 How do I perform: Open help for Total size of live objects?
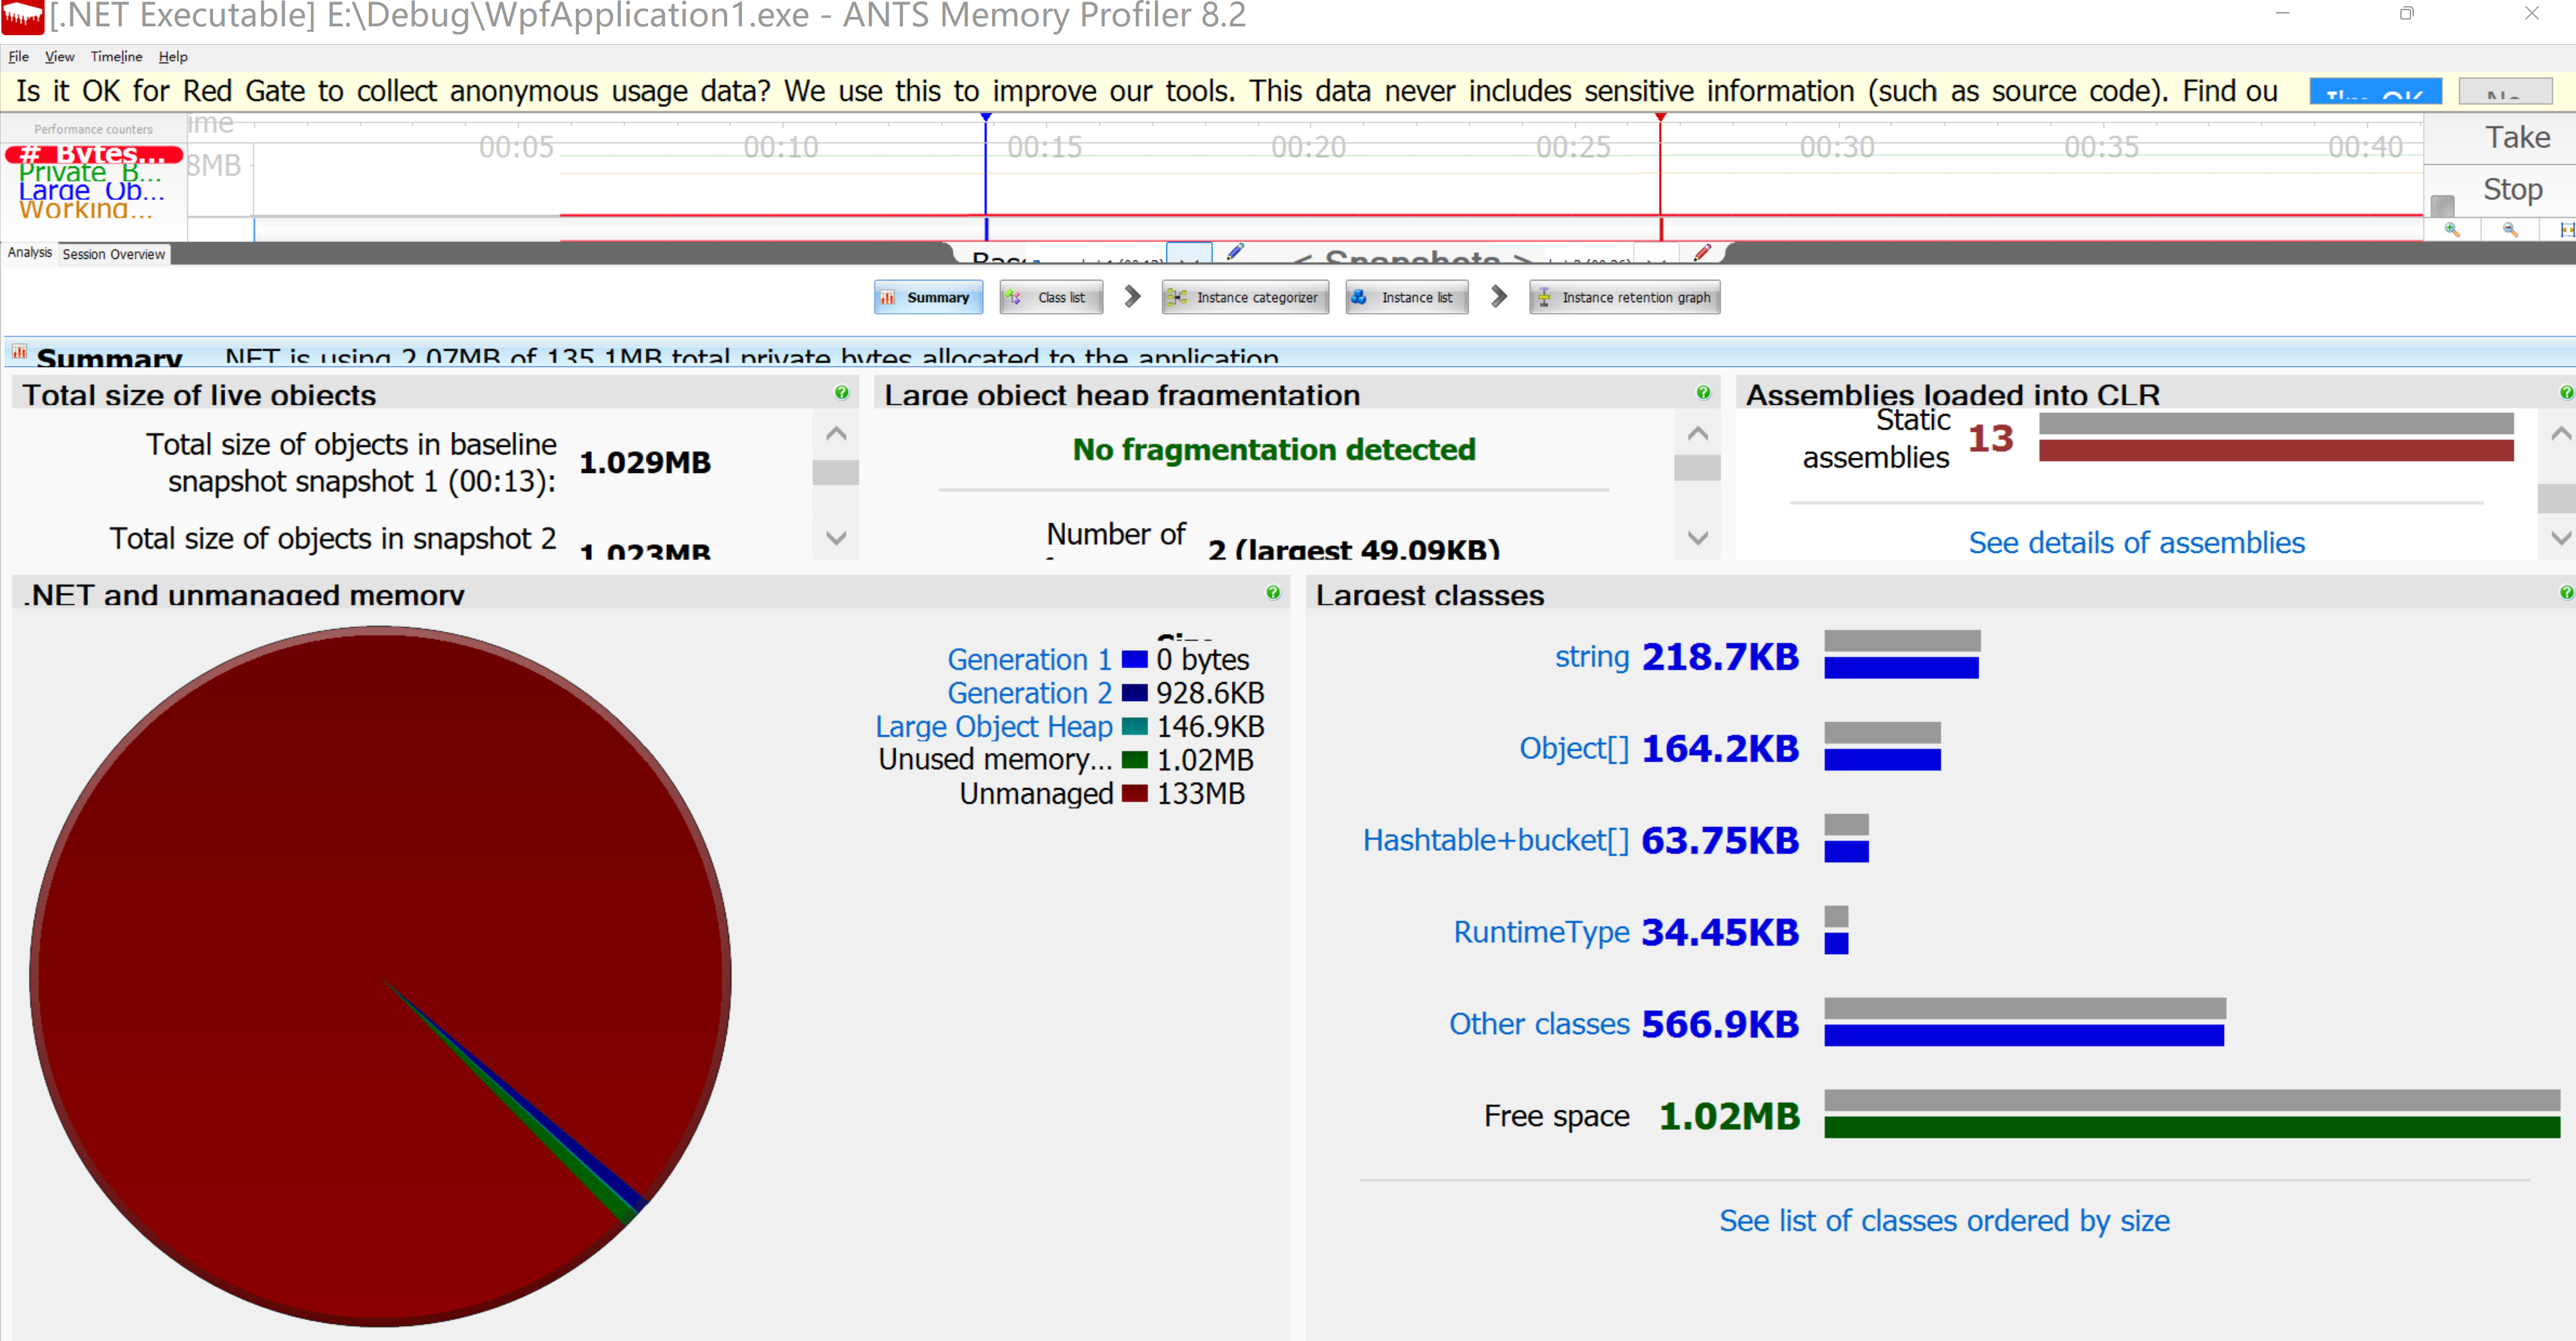click(841, 393)
